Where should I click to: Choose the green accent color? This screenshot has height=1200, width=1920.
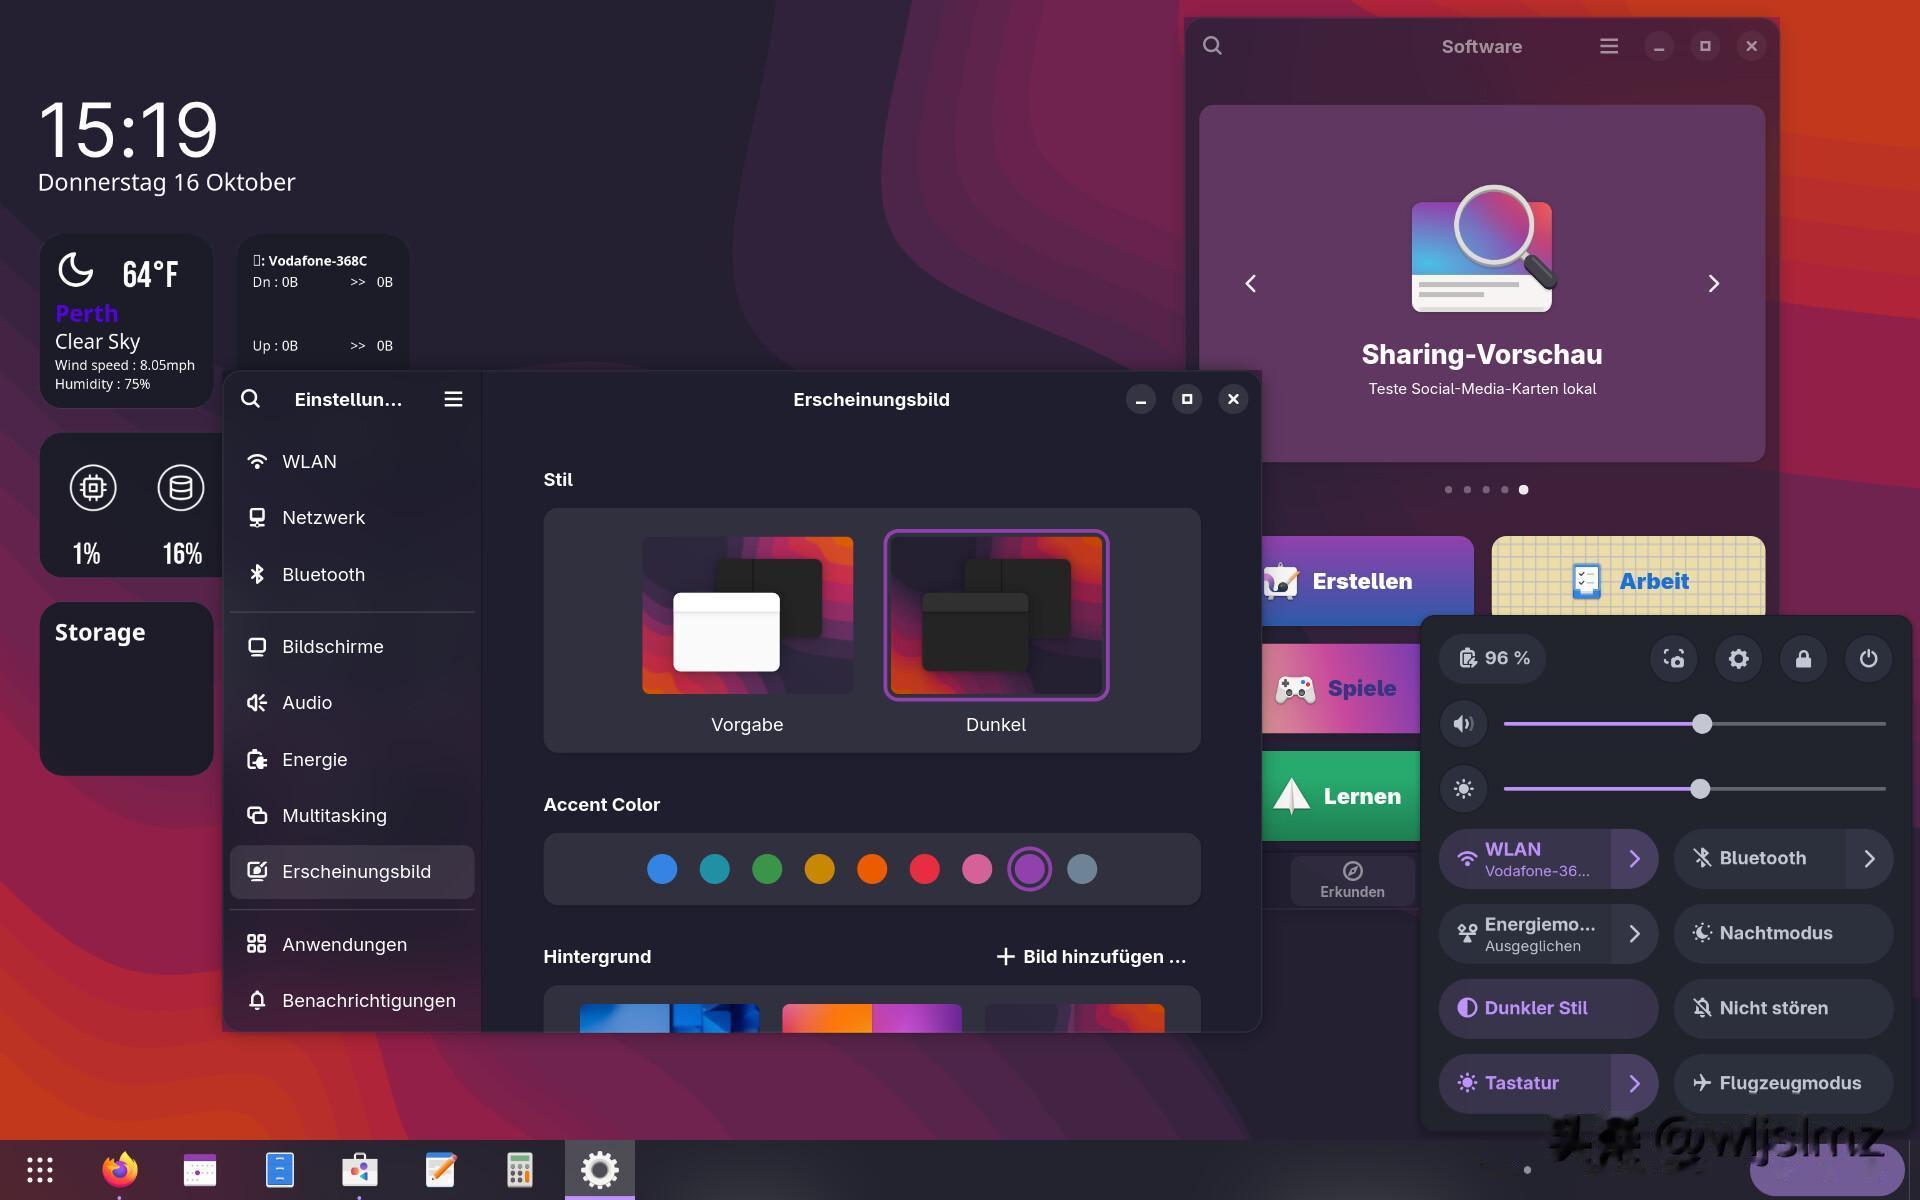767,869
